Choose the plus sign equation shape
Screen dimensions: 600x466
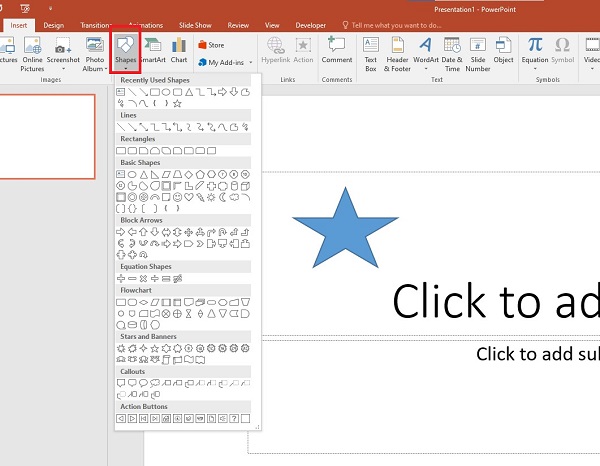click(x=121, y=278)
